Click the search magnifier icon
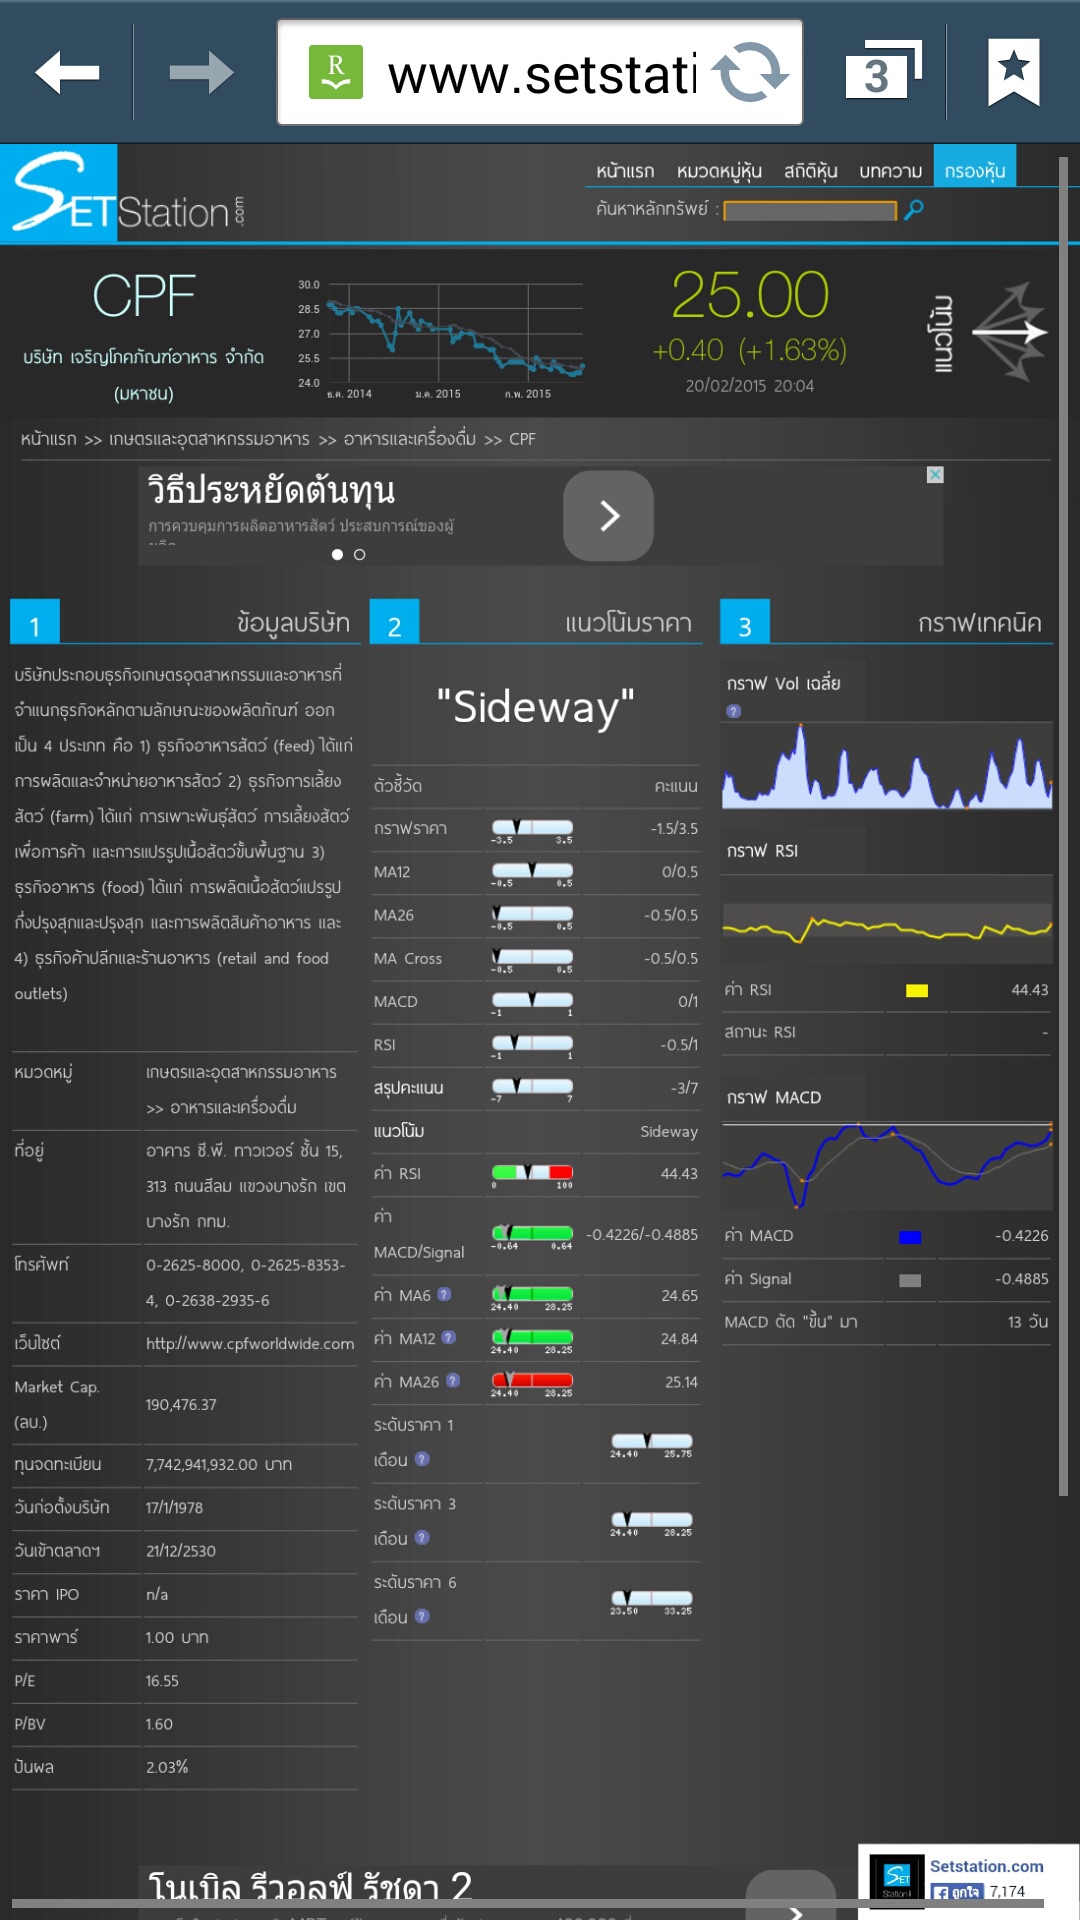 (913, 209)
